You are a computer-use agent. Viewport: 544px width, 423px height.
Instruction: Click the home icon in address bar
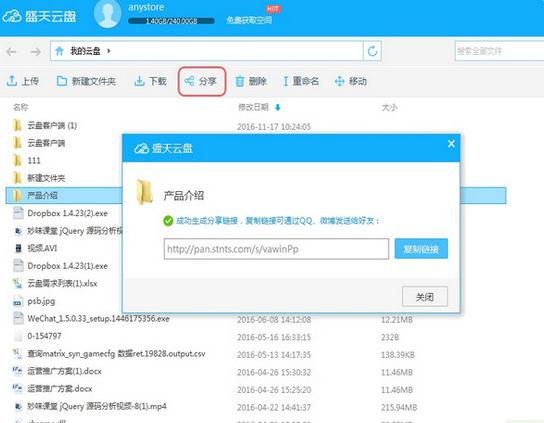[59, 51]
